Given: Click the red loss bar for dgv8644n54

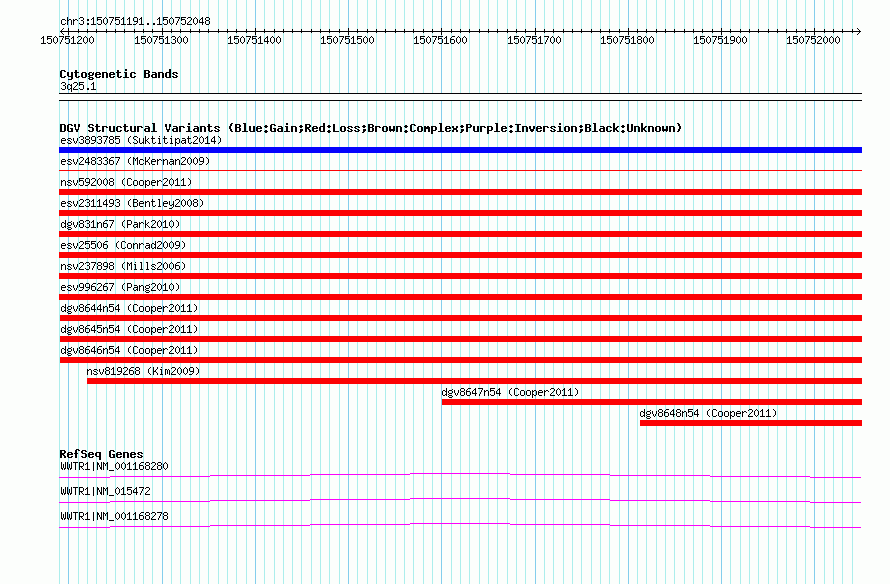Looking at the screenshot, I should (x=460, y=318).
